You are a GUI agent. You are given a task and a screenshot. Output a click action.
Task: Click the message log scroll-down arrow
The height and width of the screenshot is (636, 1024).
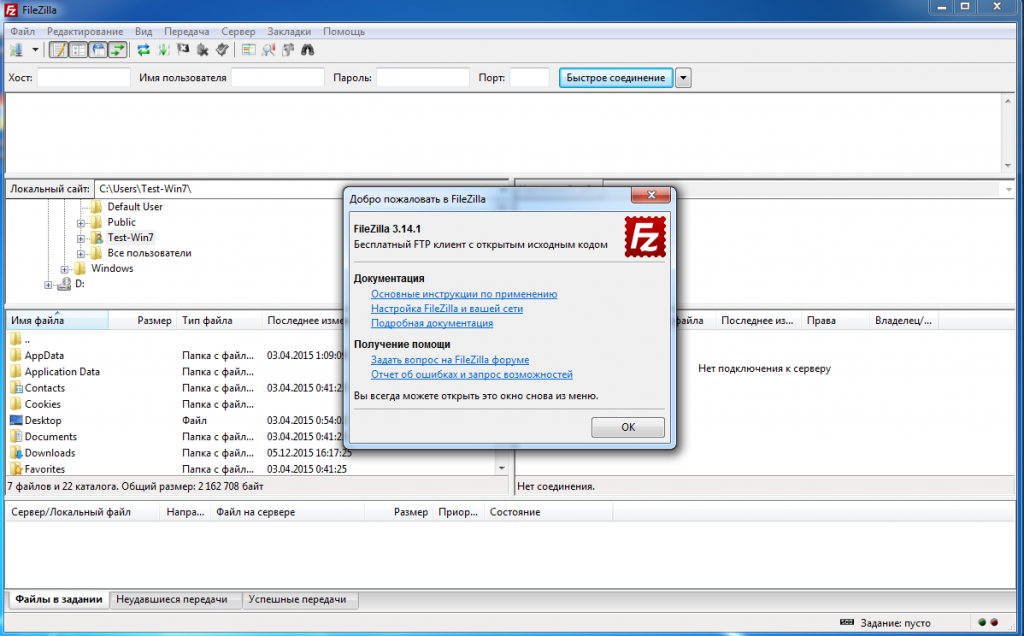click(x=1008, y=165)
